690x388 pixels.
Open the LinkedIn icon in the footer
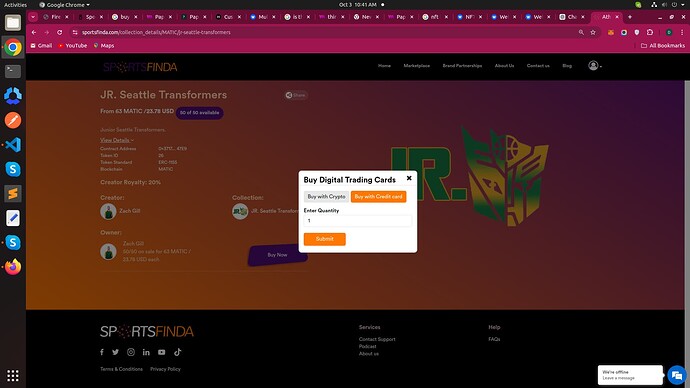(x=146, y=352)
